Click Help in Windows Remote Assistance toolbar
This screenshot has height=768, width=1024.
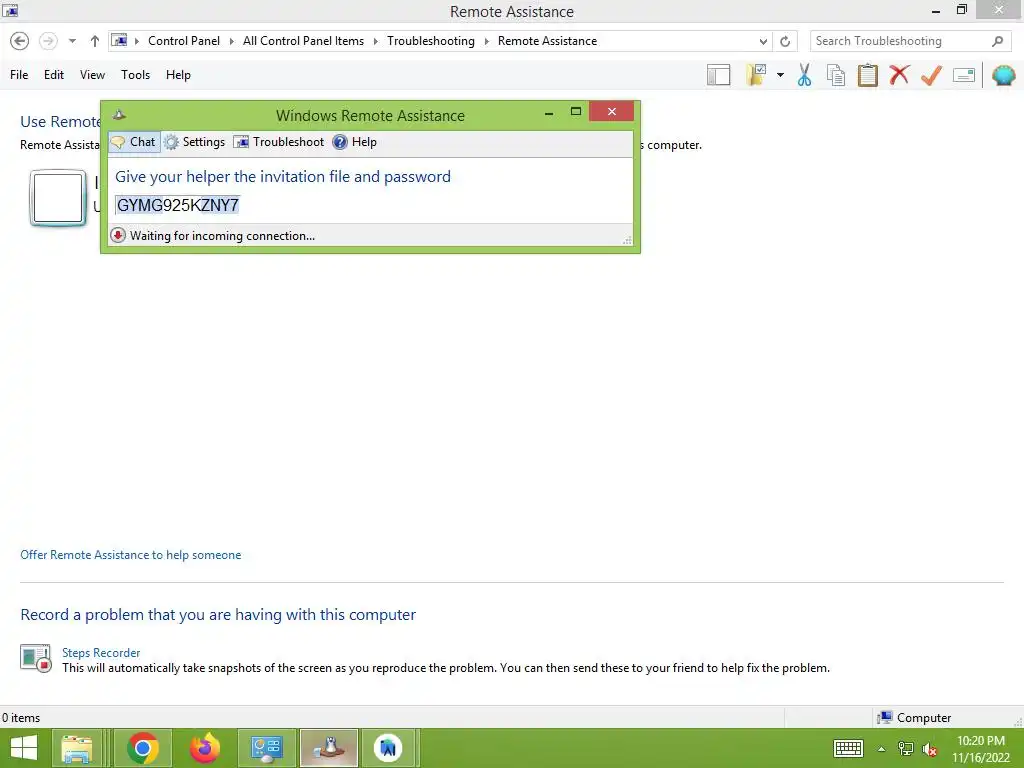pos(355,142)
